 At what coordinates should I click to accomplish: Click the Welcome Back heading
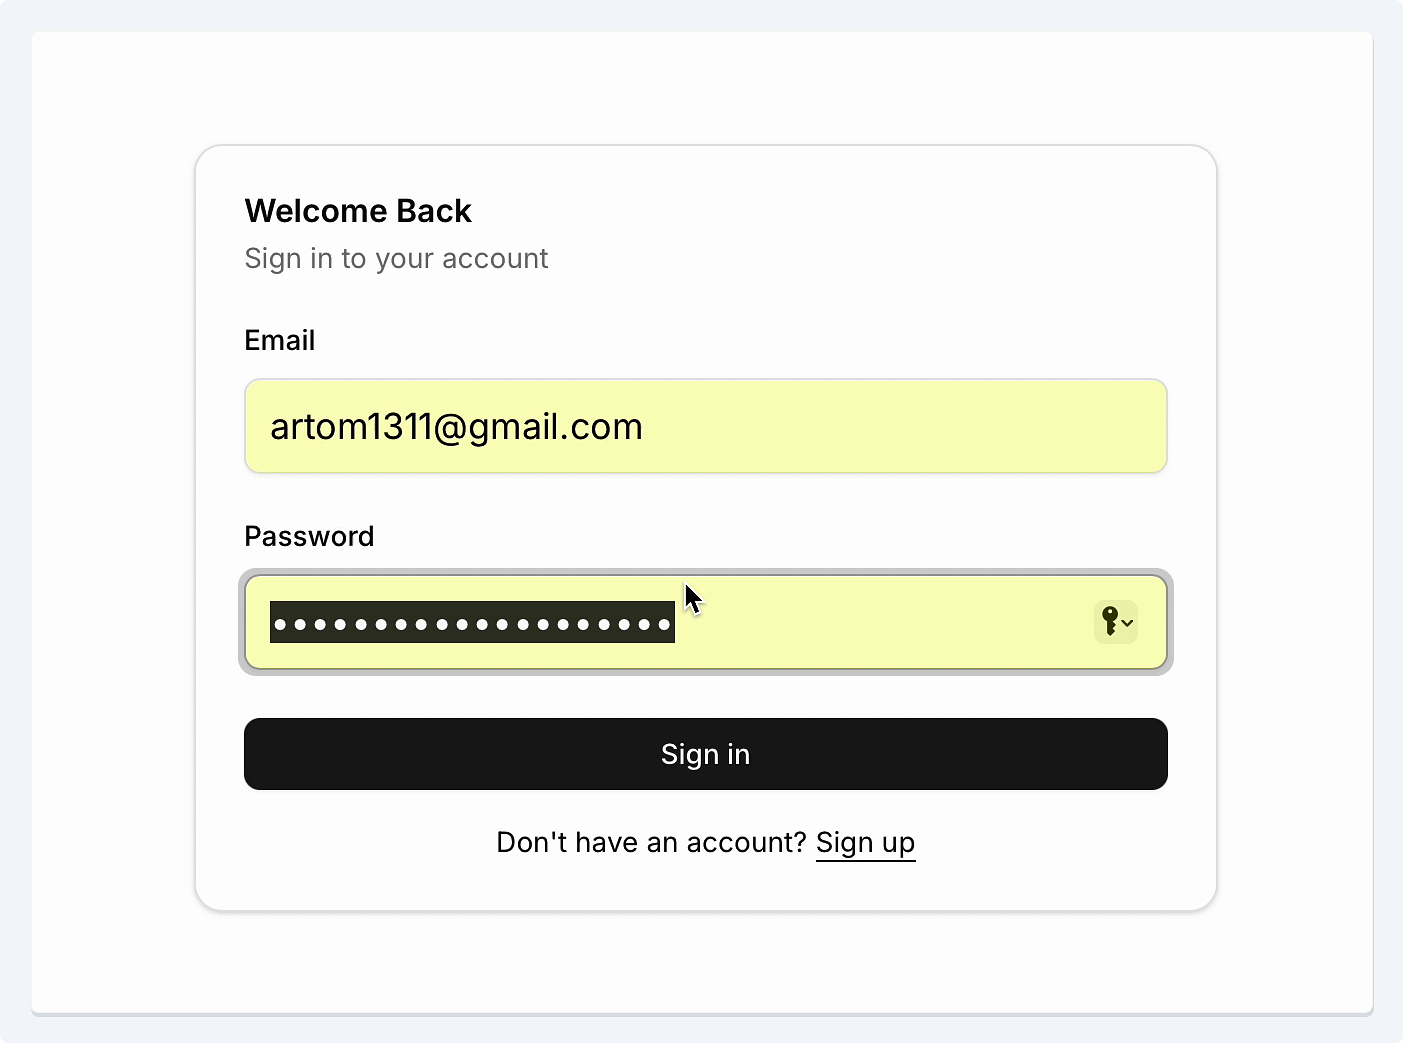click(358, 211)
